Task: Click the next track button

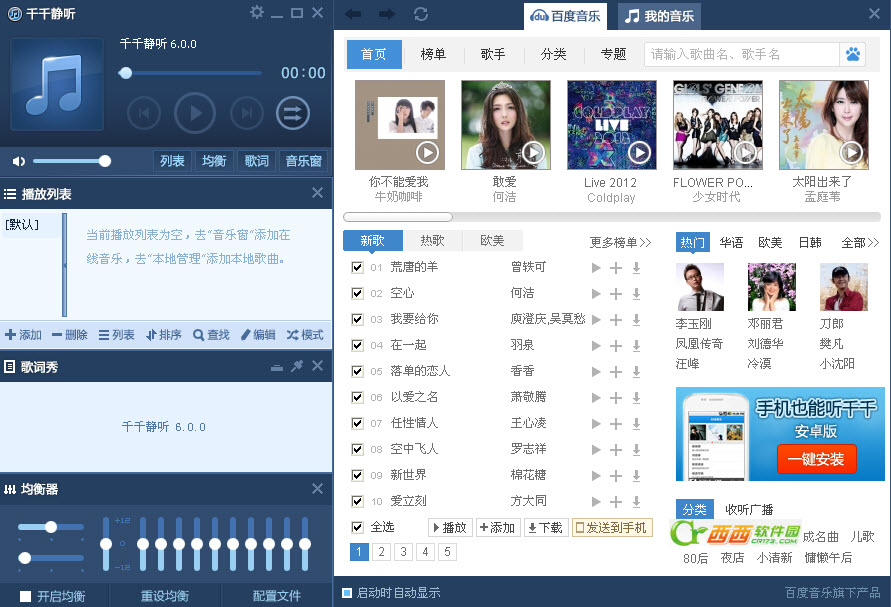Action: (x=247, y=113)
